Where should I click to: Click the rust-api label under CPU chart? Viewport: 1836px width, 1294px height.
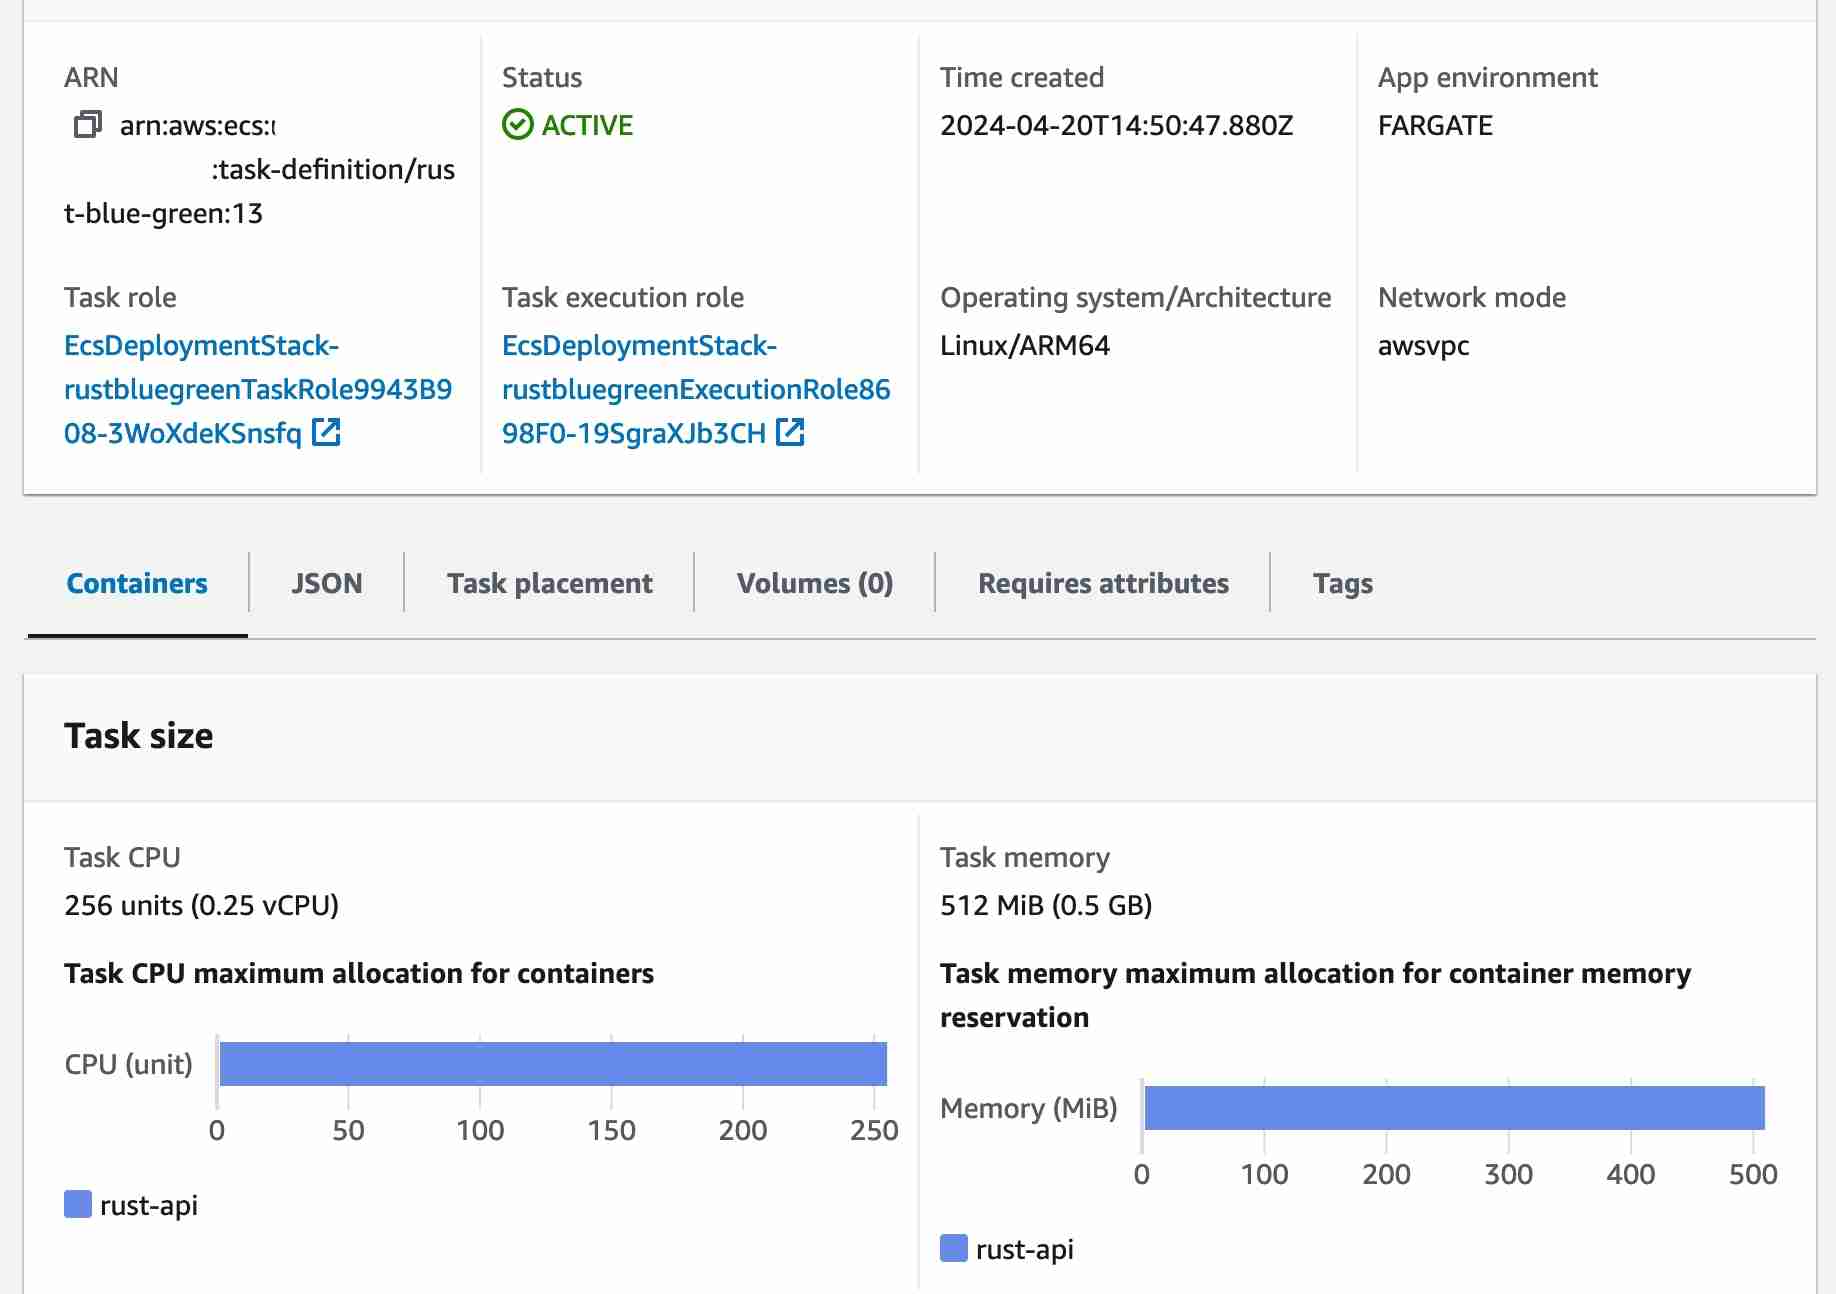pos(149,1205)
